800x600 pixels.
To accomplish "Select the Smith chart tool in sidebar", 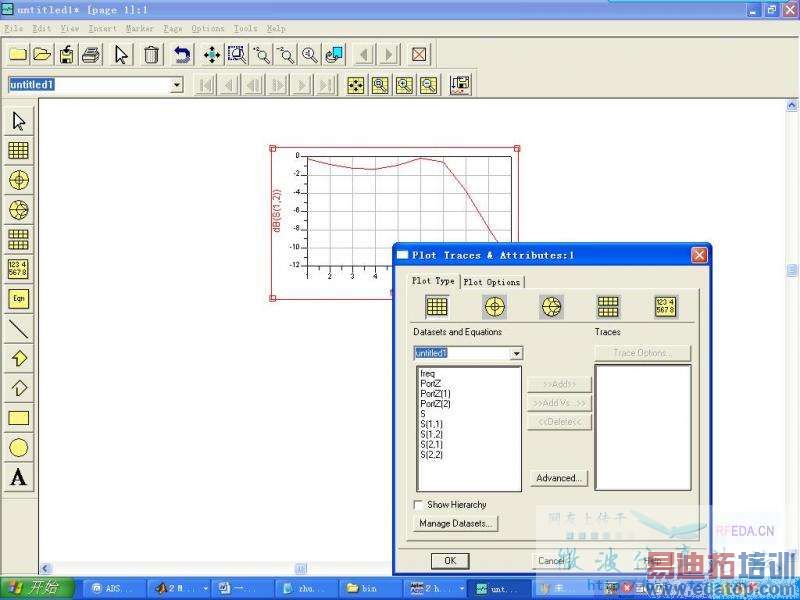I will pyautogui.click(x=19, y=210).
